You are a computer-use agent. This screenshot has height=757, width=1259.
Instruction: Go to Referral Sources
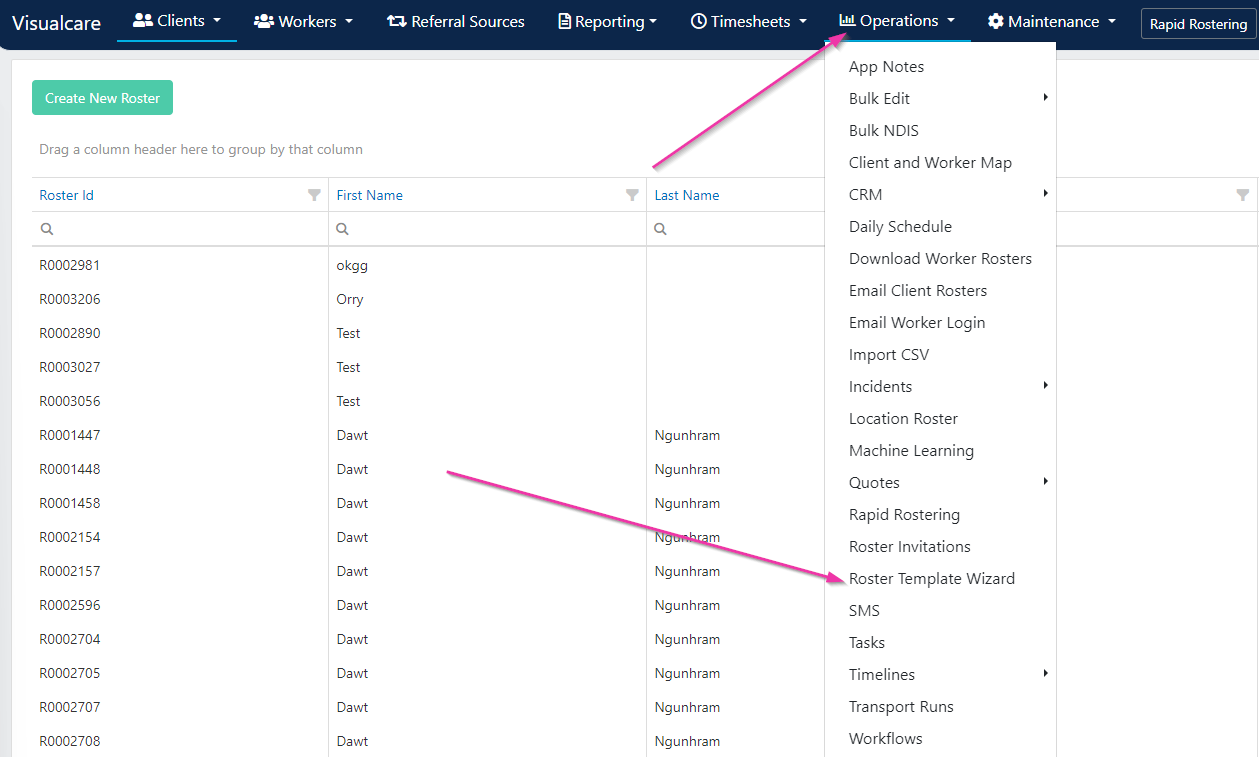point(456,21)
